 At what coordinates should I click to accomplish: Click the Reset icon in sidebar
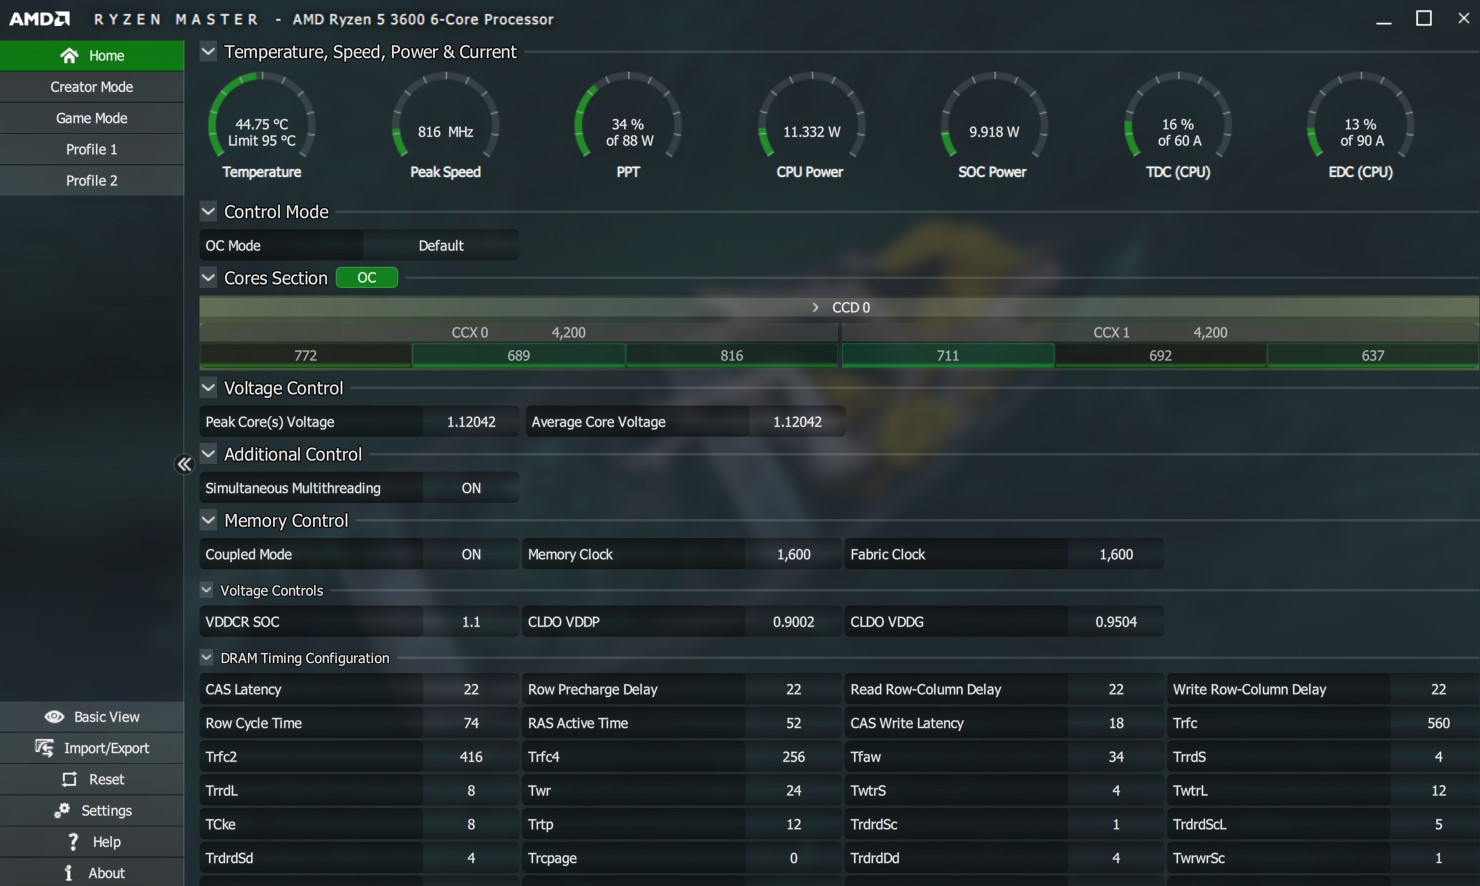point(69,779)
